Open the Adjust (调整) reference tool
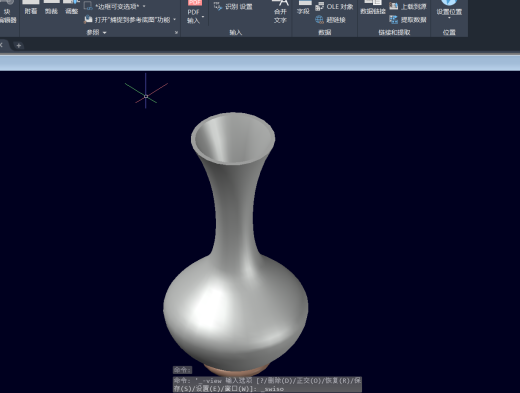The image size is (520, 393). [71, 8]
